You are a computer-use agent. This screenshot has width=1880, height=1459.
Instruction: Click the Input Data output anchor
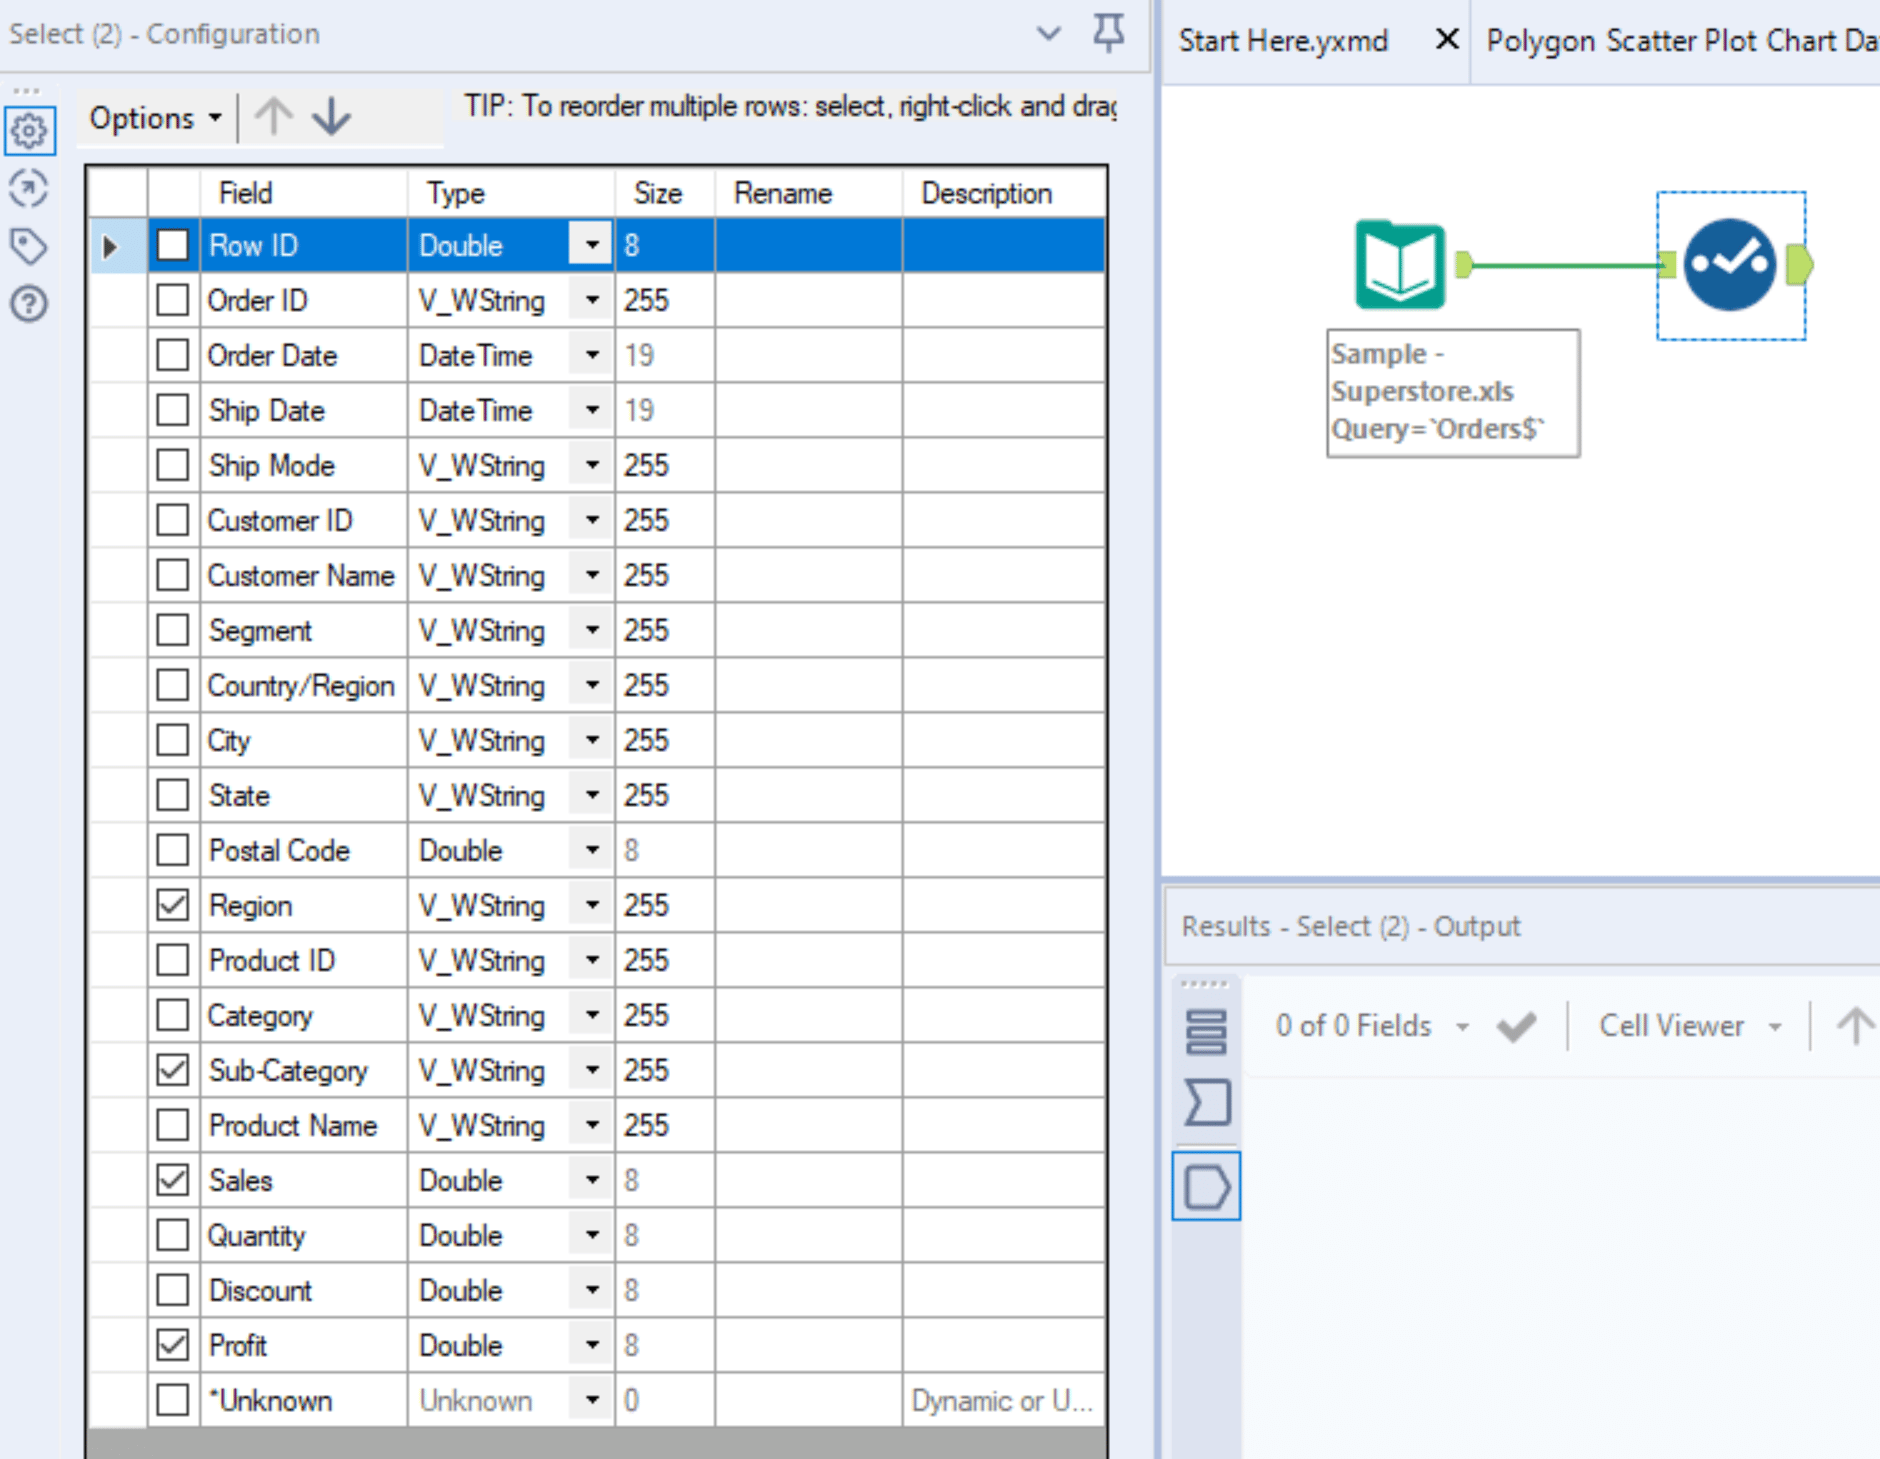[1464, 265]
